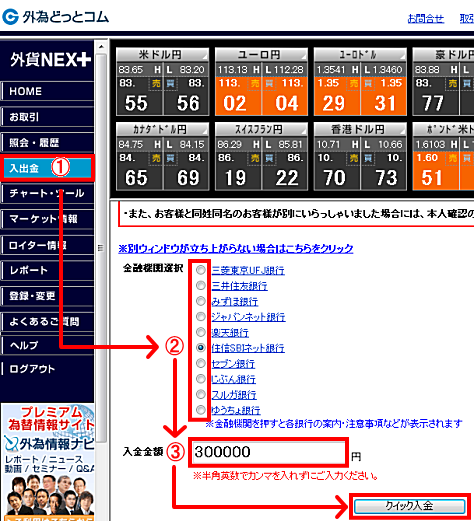The width and height of the screenshot is (474, 521).
Task: Expand the カナダドル円 panel corner triangle
Action: point(205,132)
